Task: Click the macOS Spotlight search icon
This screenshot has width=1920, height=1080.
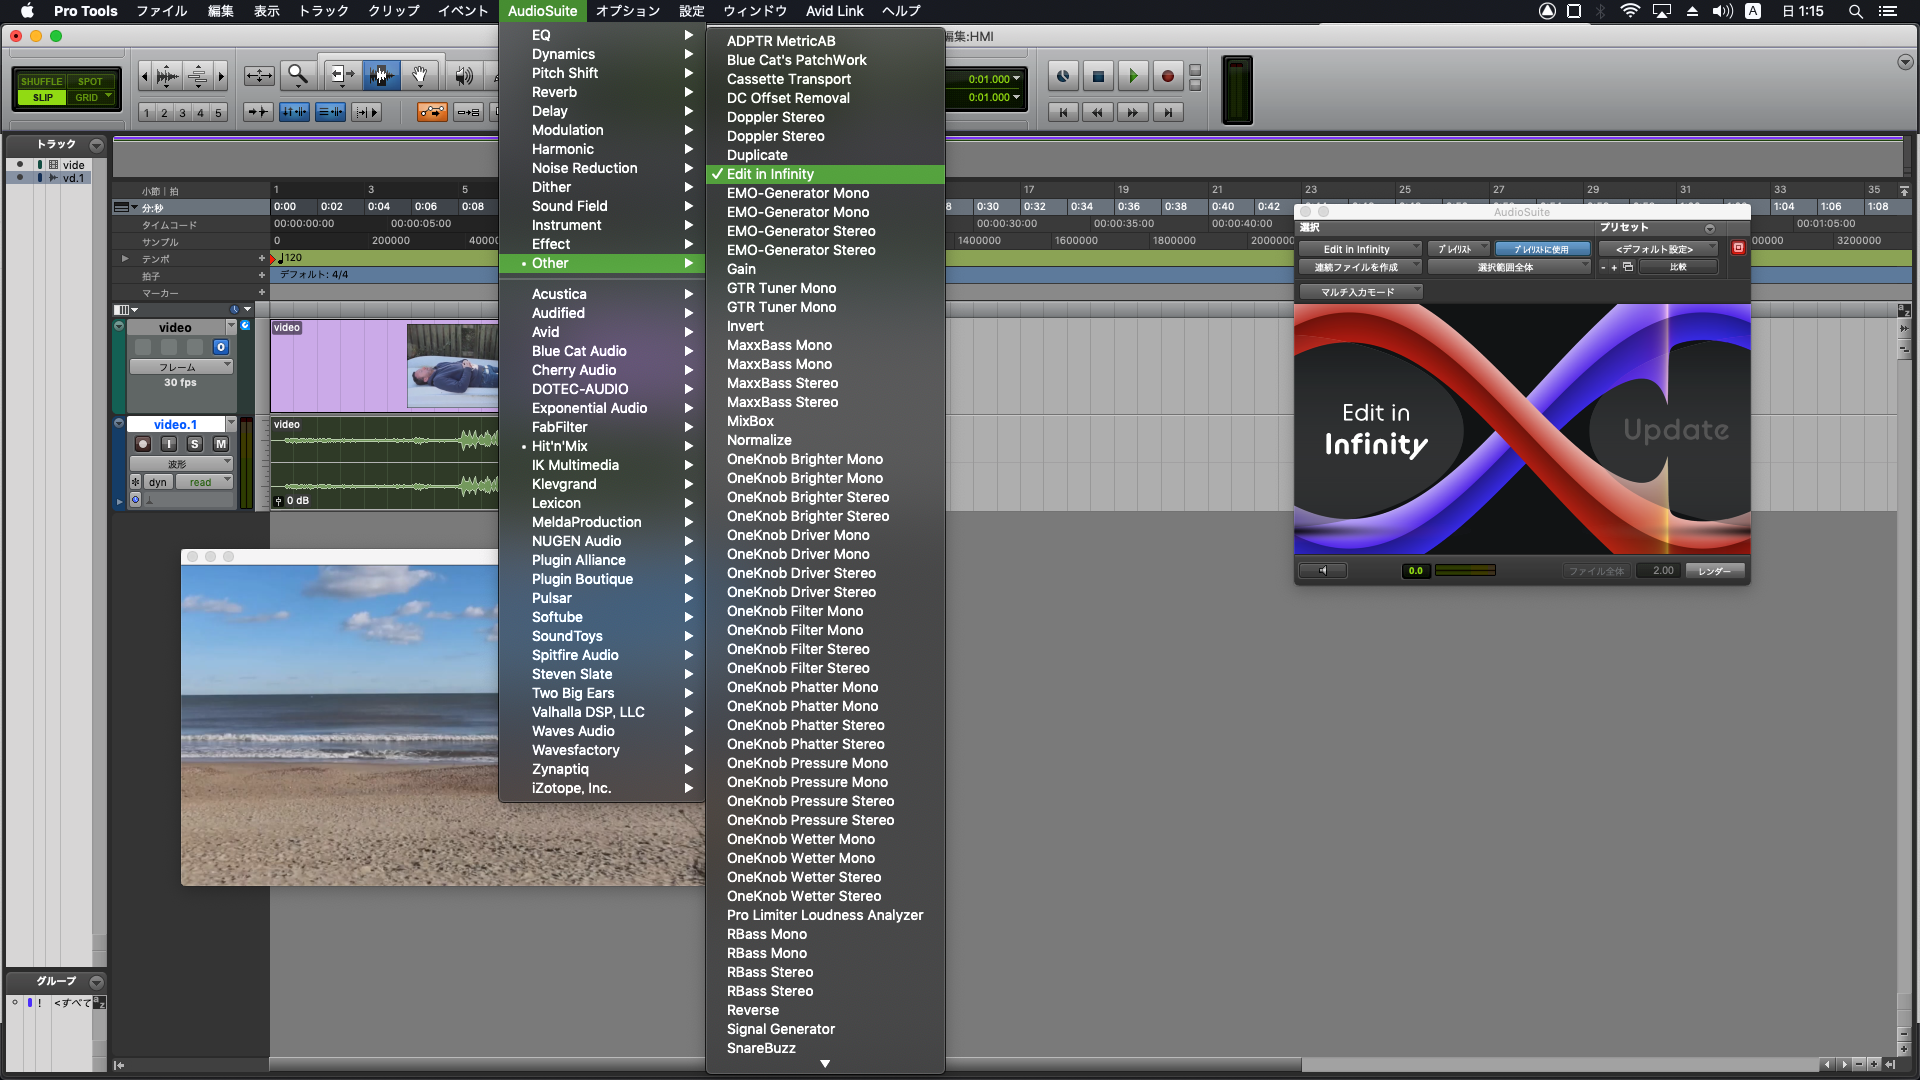Action: click(1855, 11)
